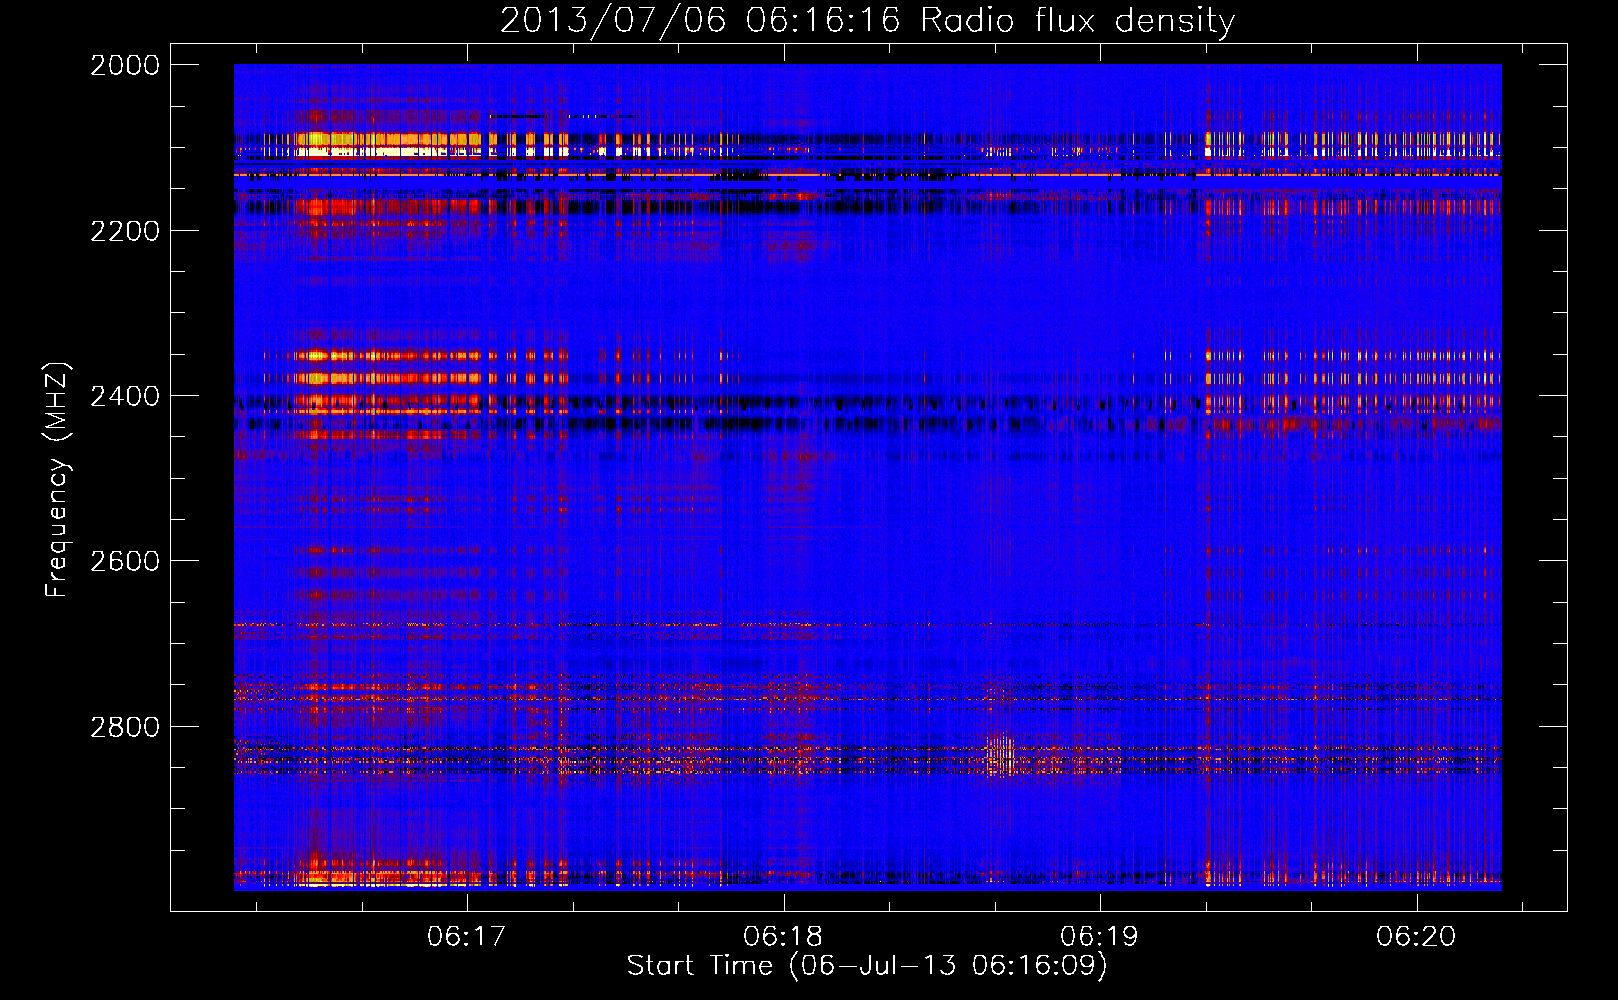Select the "2000" frequency tick label
The image size is (1618, 1000).
pos(125,65)
